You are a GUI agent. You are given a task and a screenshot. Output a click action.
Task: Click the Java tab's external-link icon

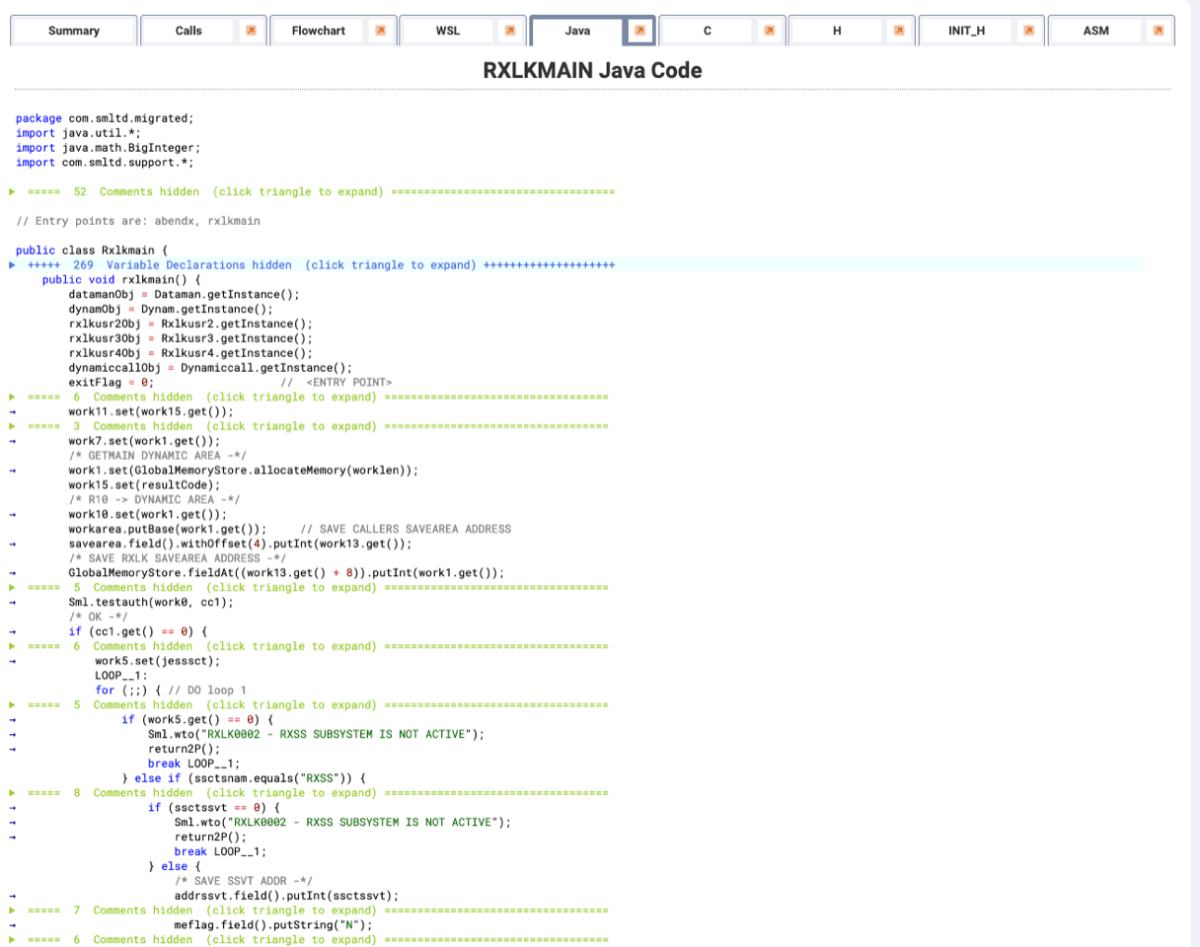point(641,31)
